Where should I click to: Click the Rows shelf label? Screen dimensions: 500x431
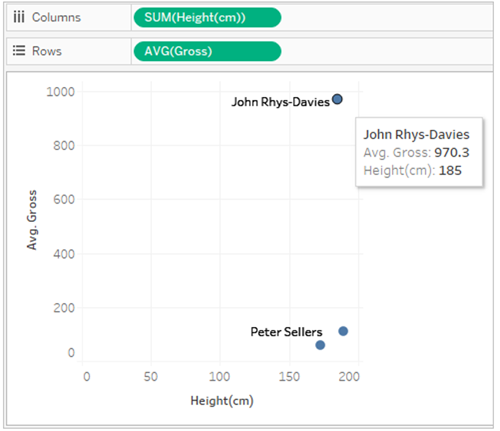click(47, 51)
